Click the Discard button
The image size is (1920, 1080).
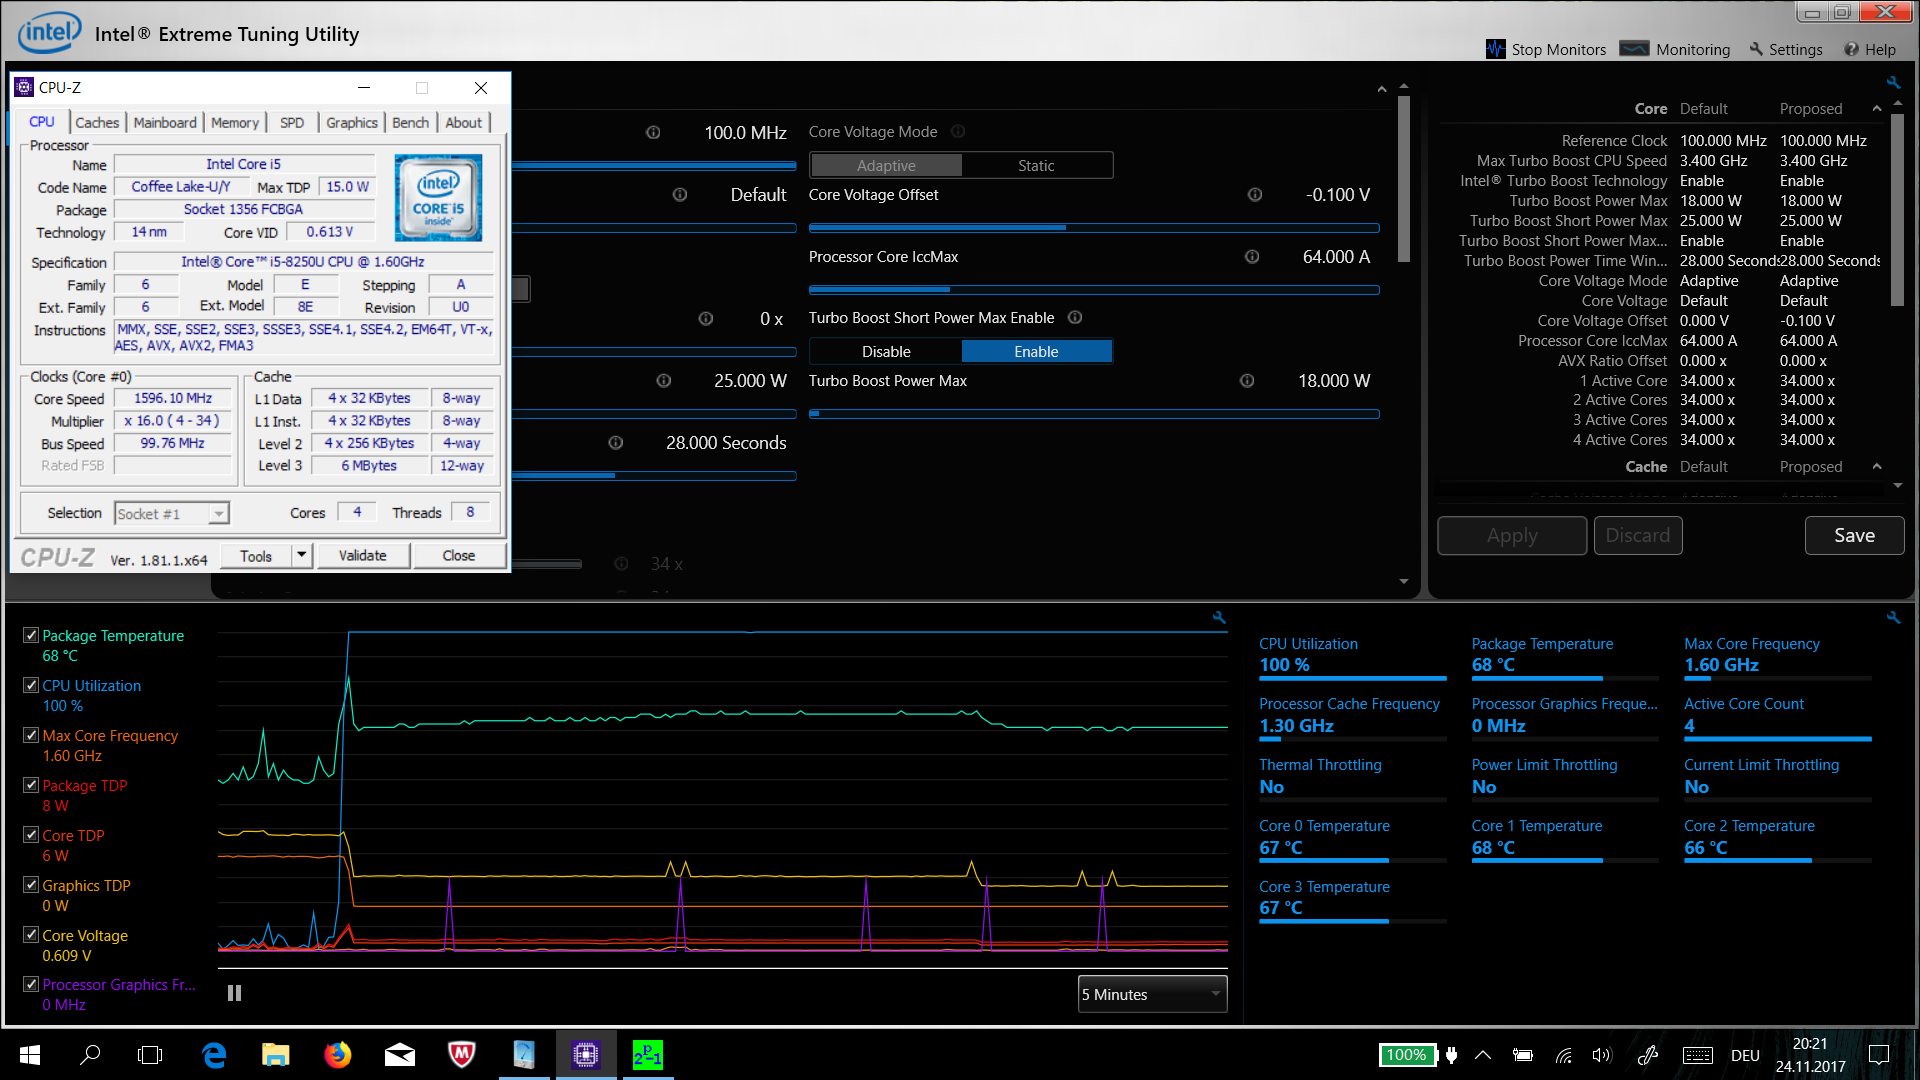coord(1638,535)
